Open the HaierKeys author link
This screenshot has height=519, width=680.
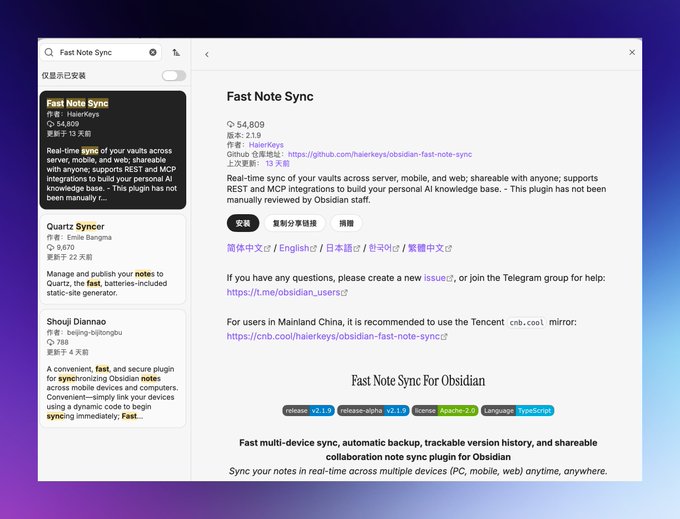[266, 145]
